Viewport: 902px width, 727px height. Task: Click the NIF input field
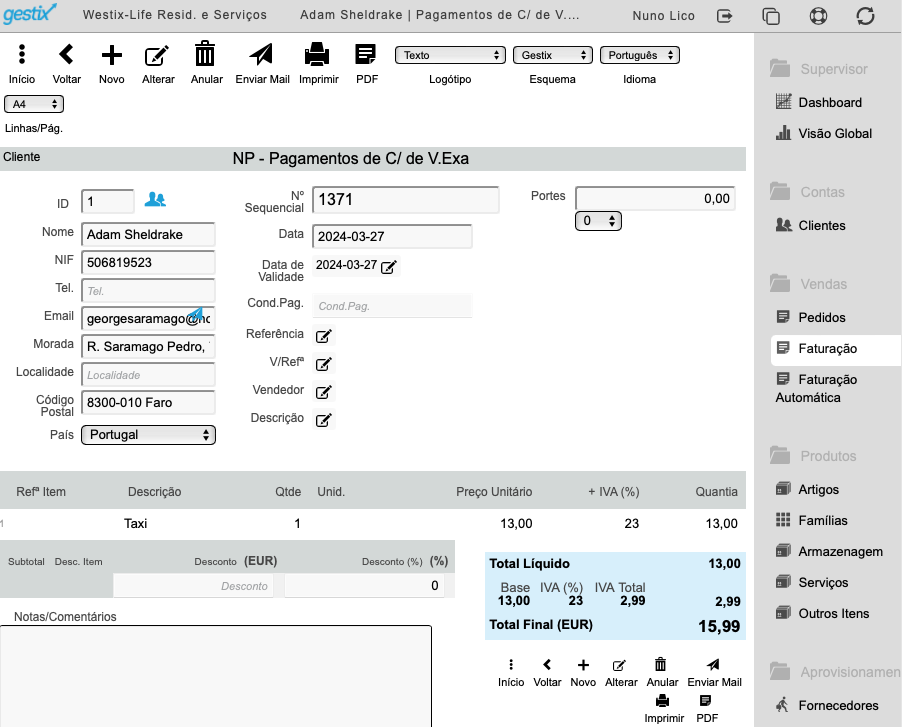[x=148, y=263]
